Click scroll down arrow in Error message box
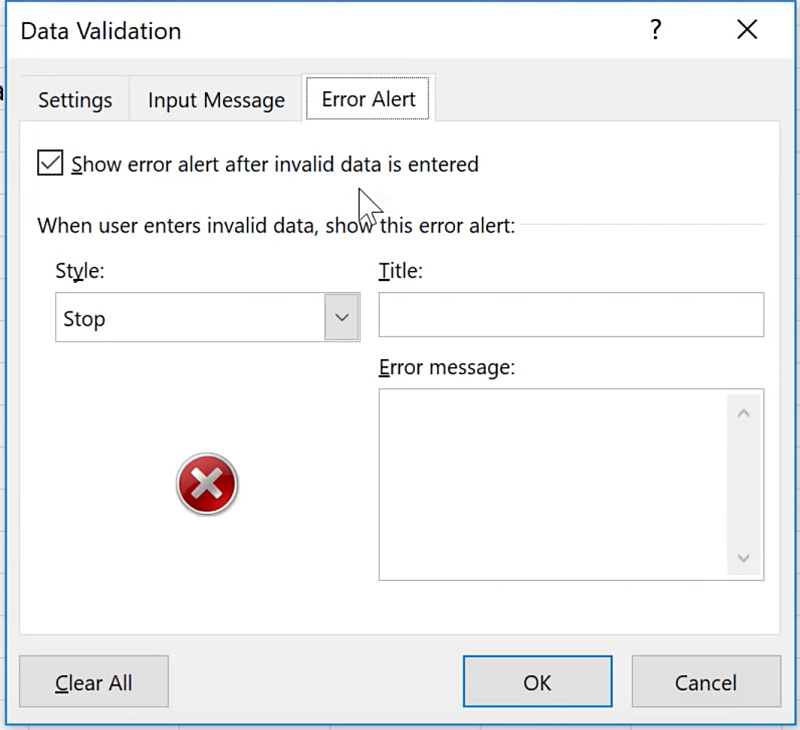The image size is (800, 730). [743, 557]
